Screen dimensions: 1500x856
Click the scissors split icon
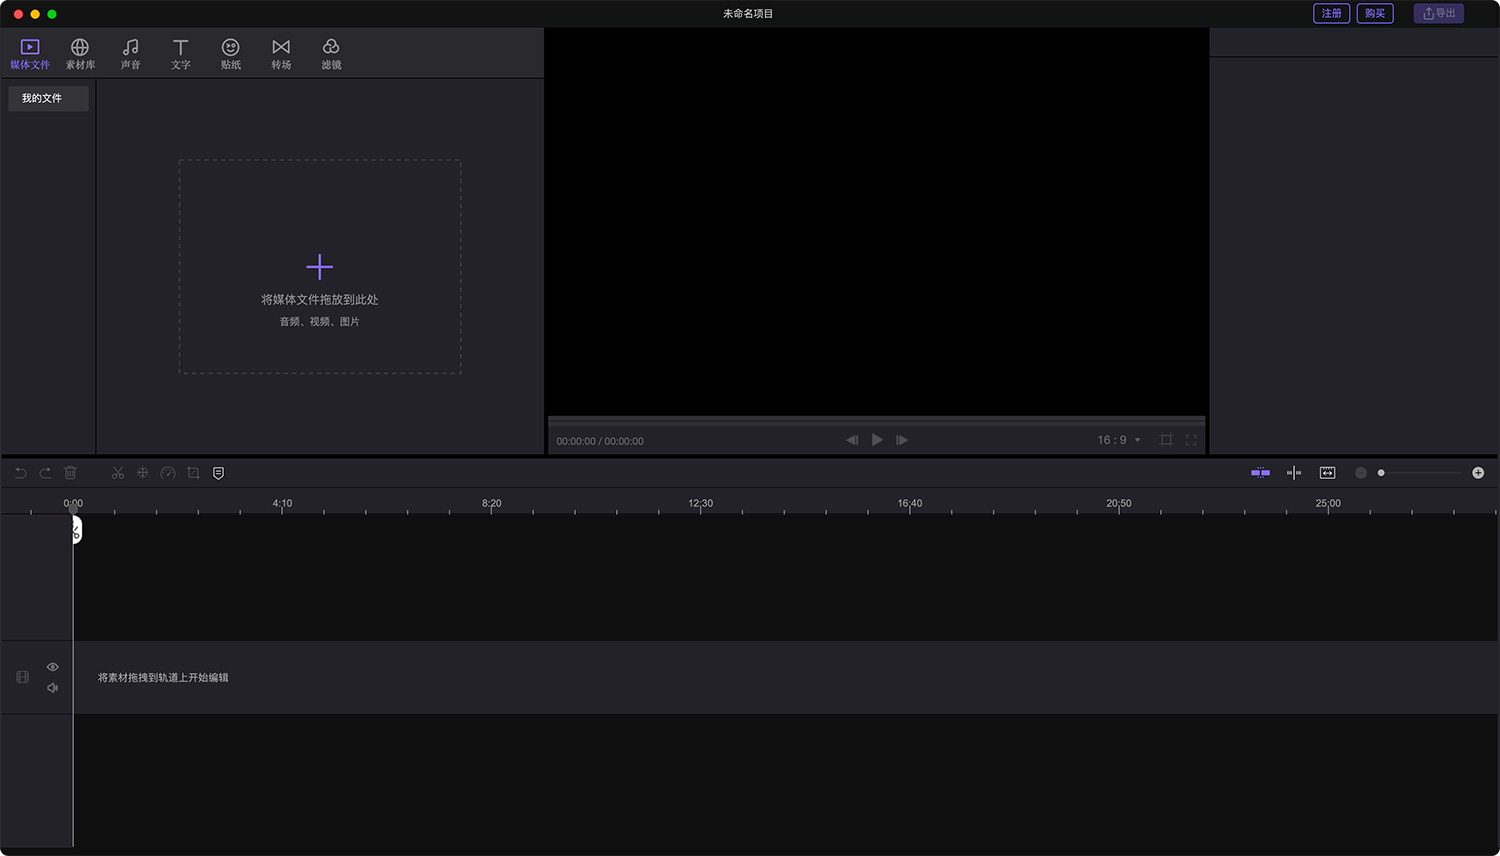[x=118, y=473]
